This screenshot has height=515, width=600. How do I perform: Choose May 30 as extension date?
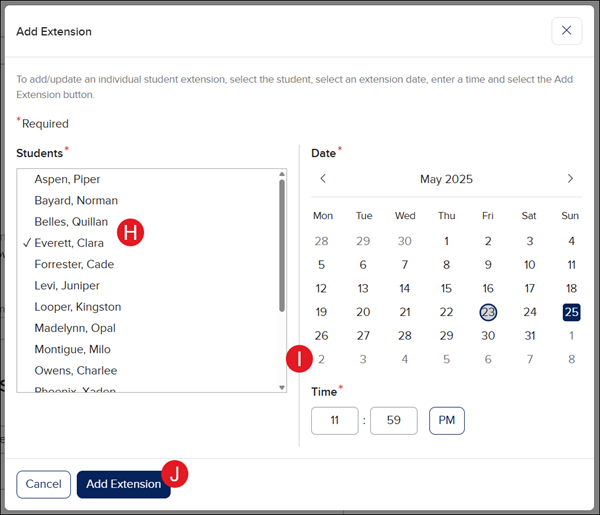(x=488, y=336)
